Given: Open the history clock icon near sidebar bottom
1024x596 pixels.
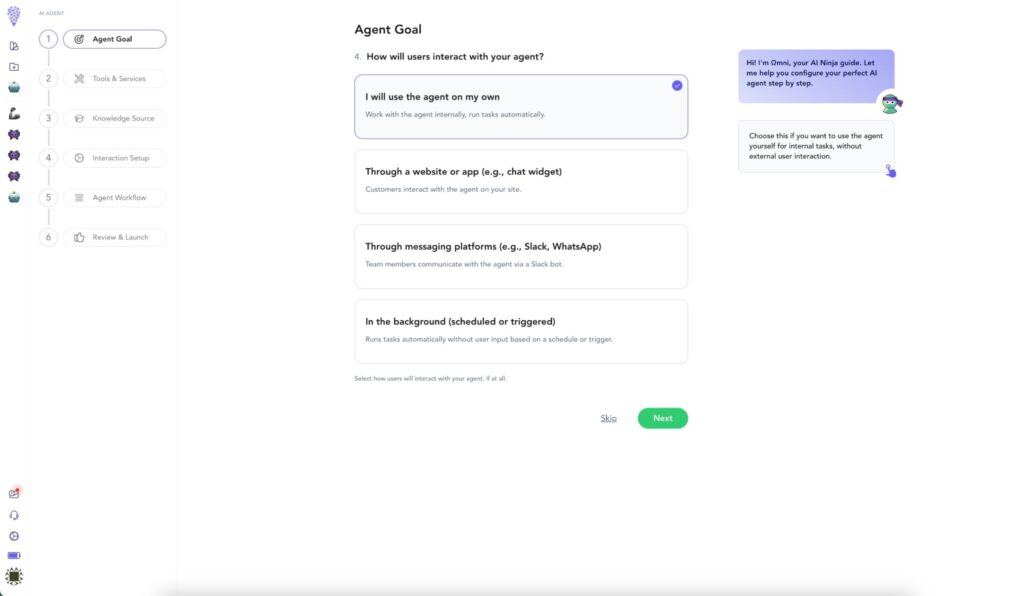Looking at the screenshot, I should [x=13, y=535].
